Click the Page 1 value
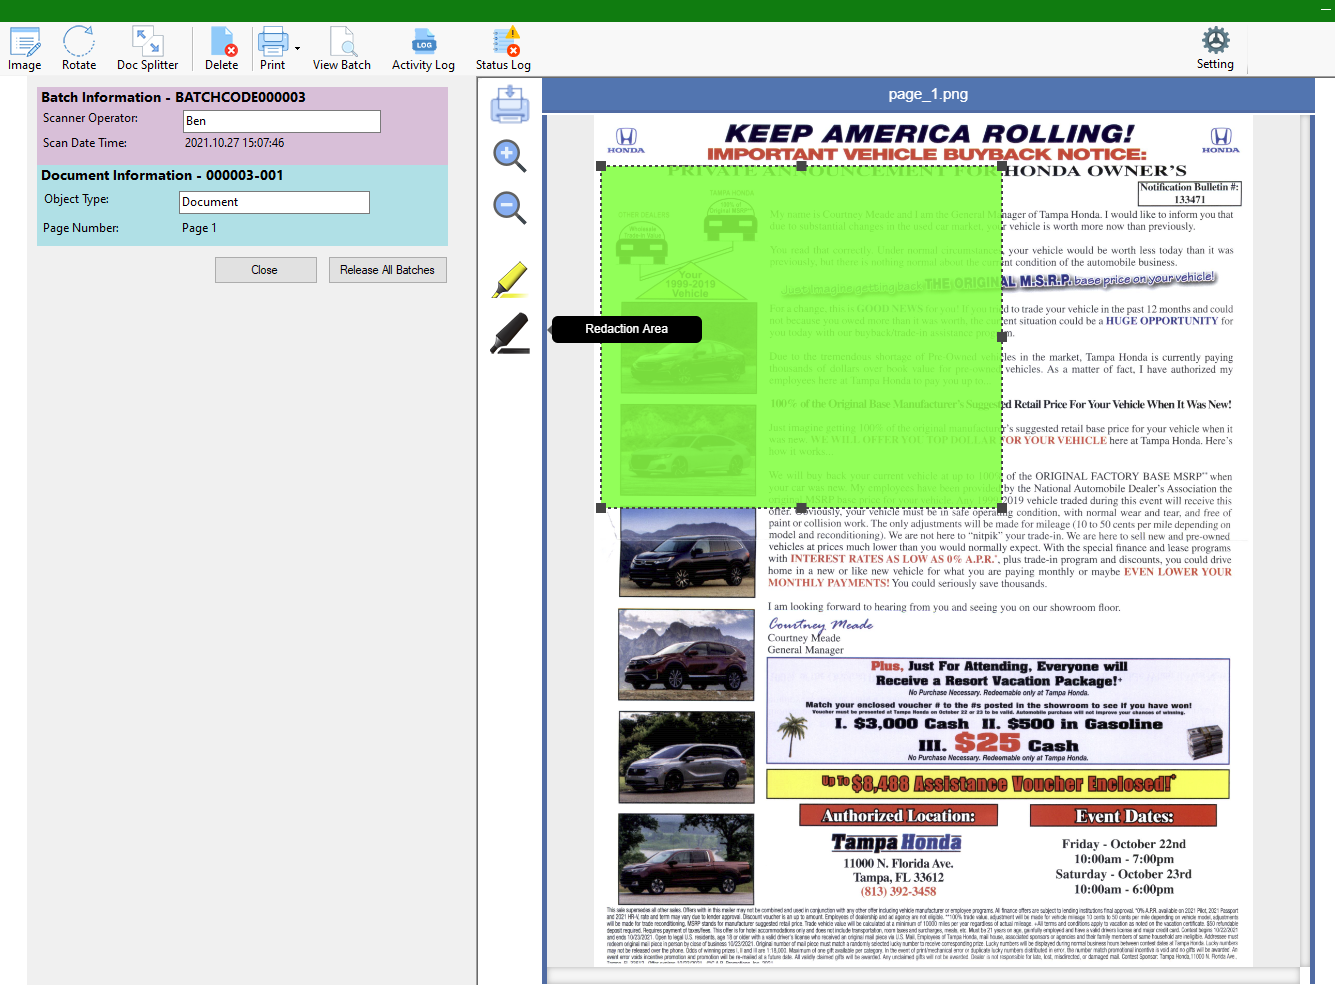 click(199, 228)
